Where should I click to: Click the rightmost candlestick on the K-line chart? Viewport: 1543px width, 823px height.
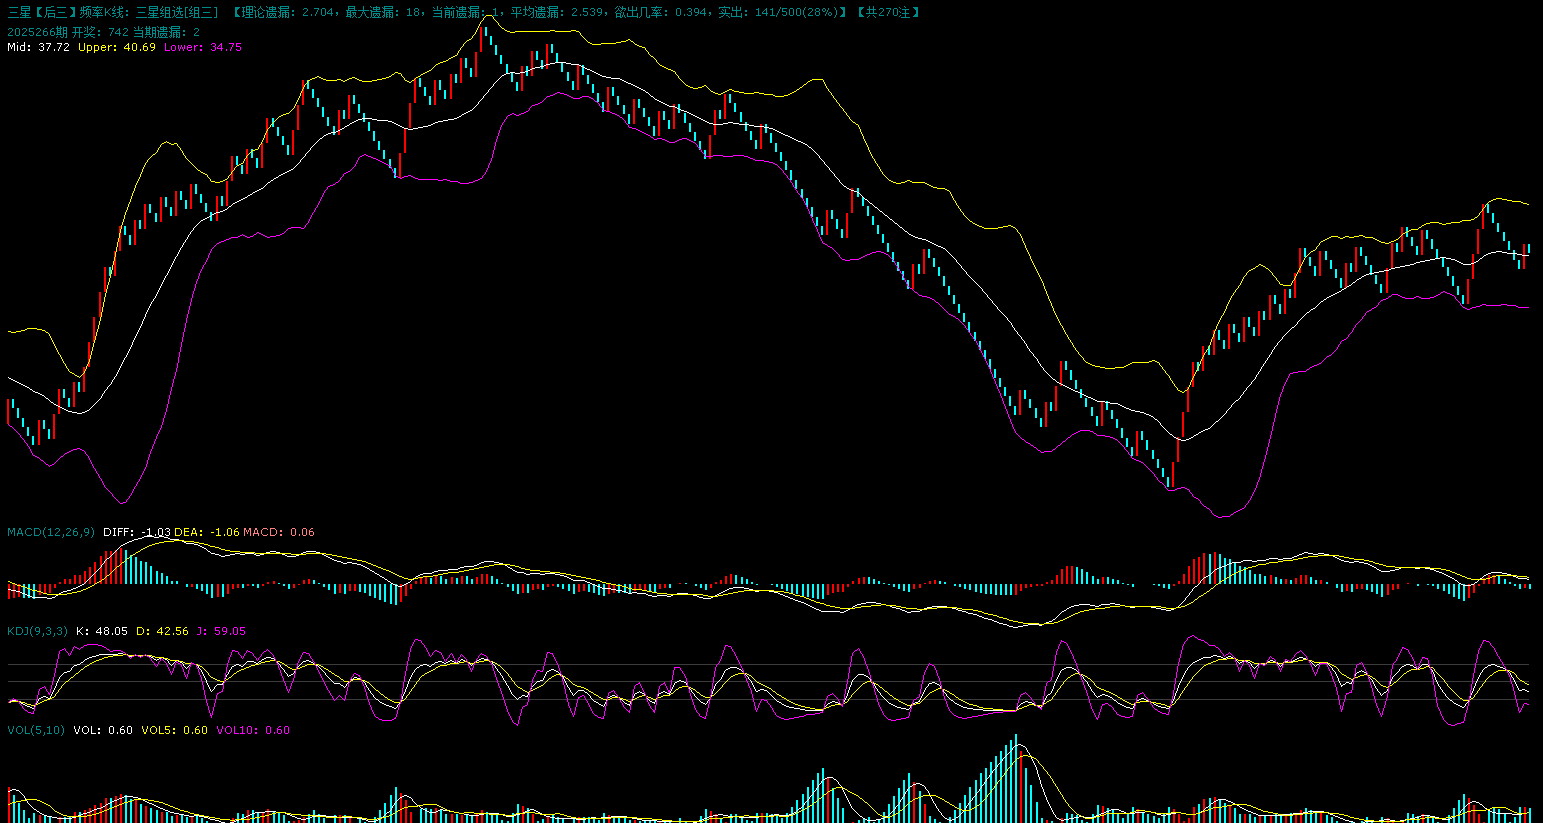[1529, 248]
